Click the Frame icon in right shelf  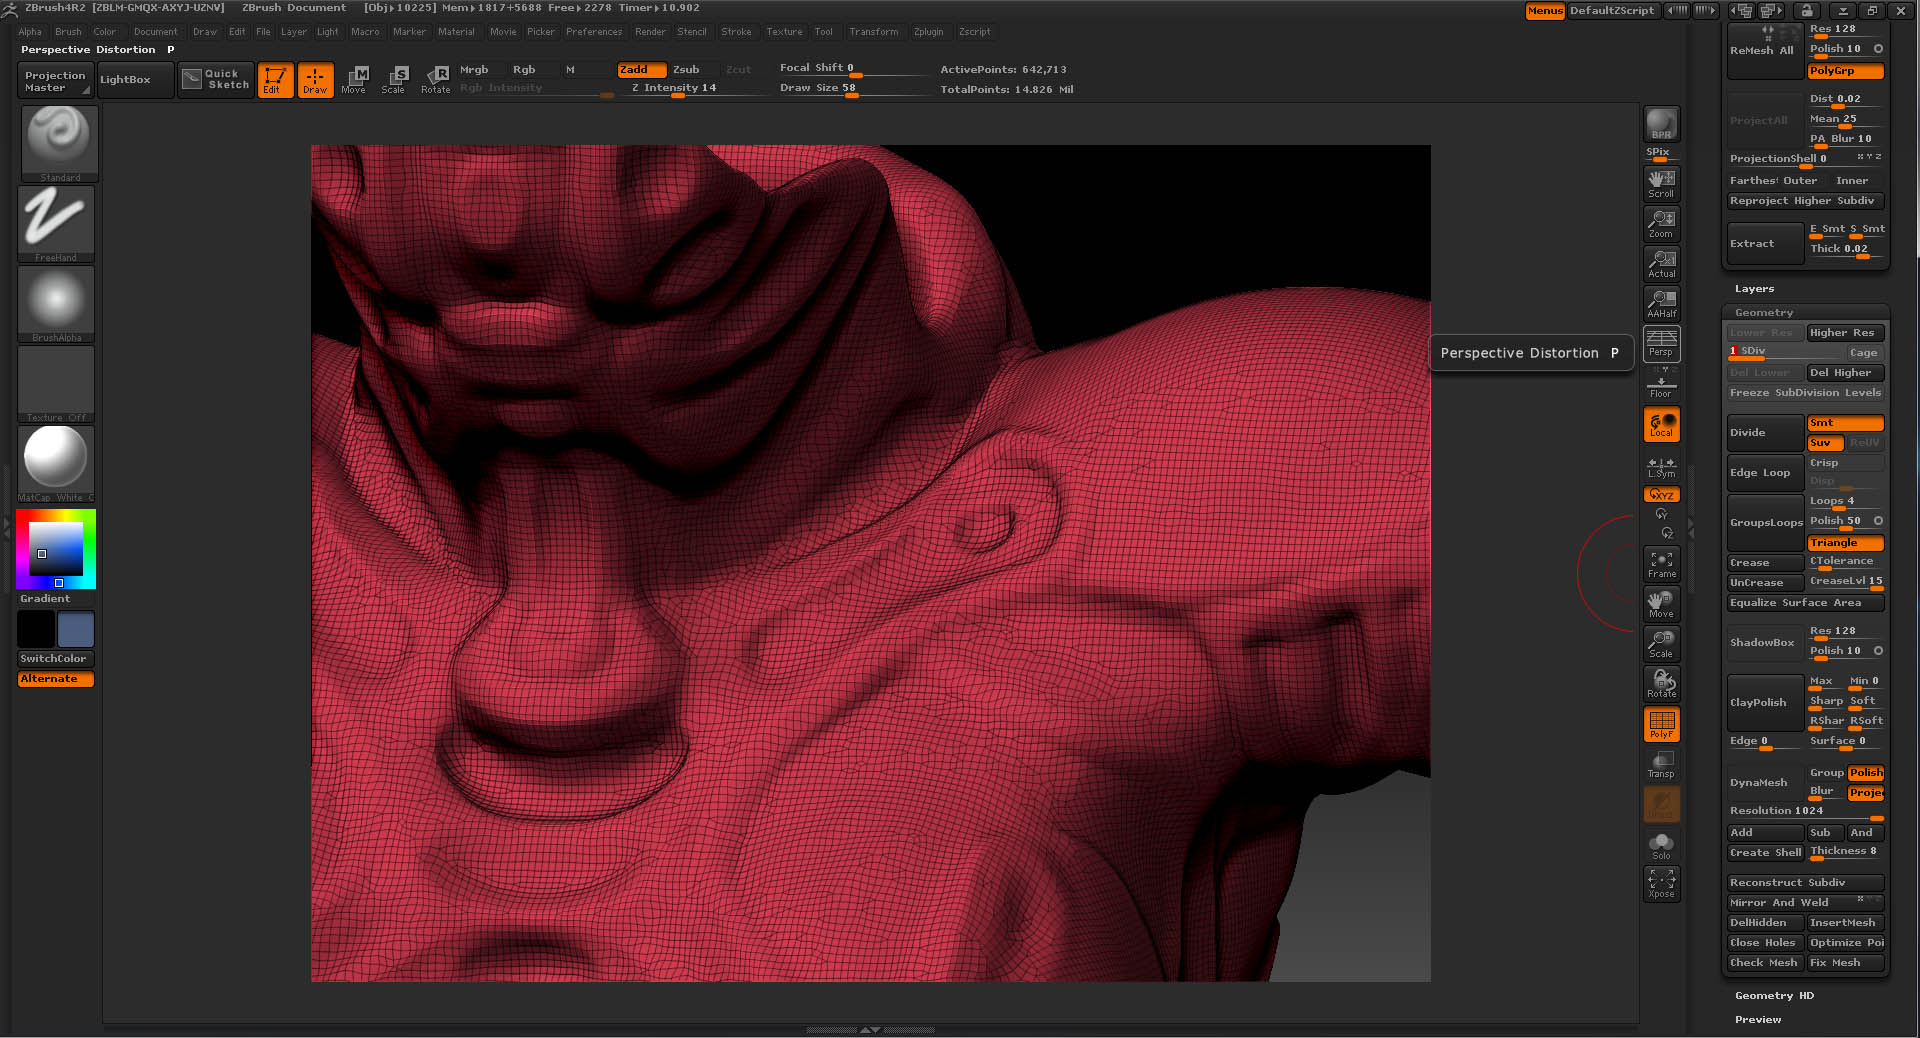(x=1661, y=564)
